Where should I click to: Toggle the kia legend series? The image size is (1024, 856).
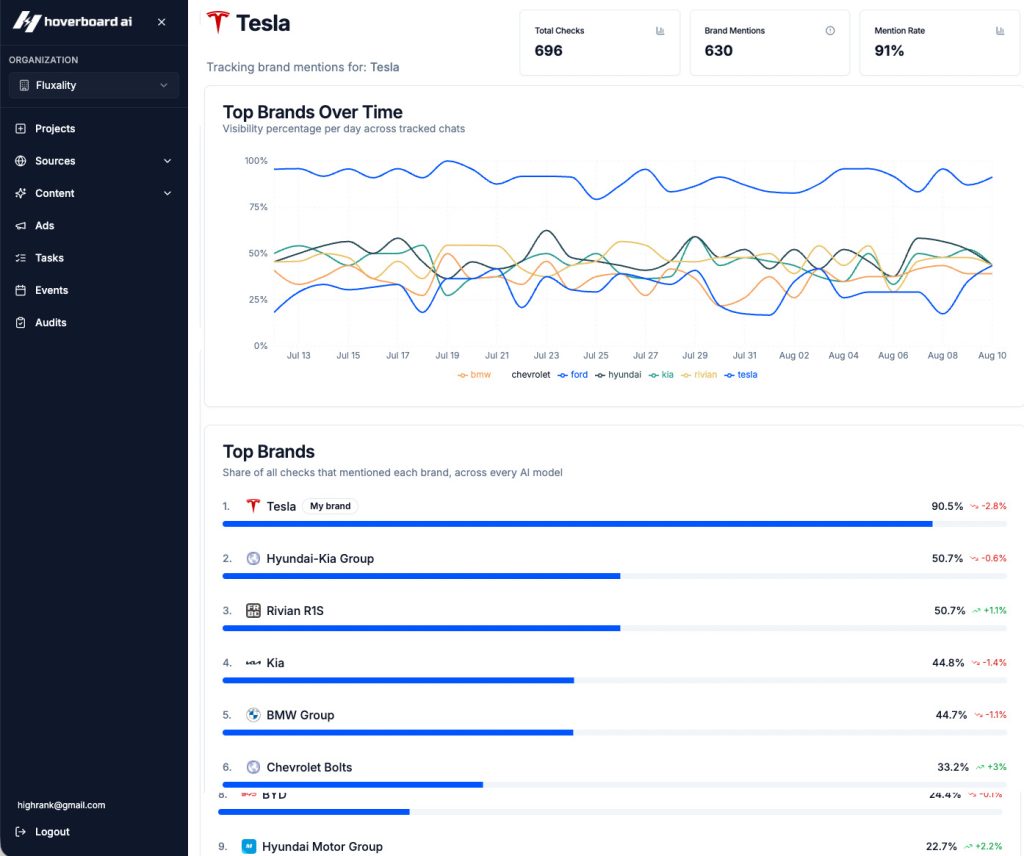point(661,375)
